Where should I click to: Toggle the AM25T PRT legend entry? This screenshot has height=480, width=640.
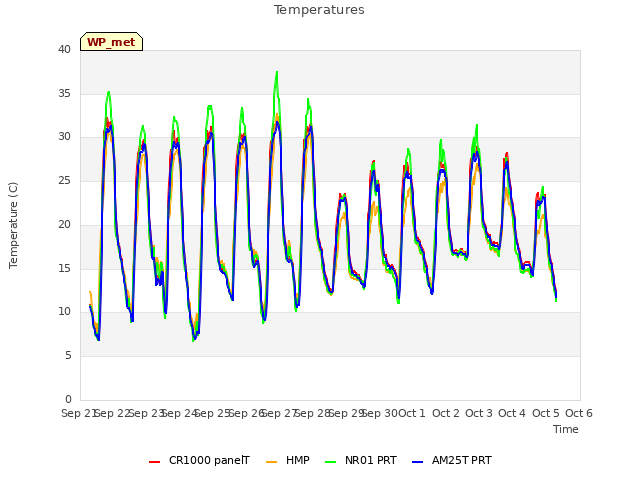click(x=452, y=460)
